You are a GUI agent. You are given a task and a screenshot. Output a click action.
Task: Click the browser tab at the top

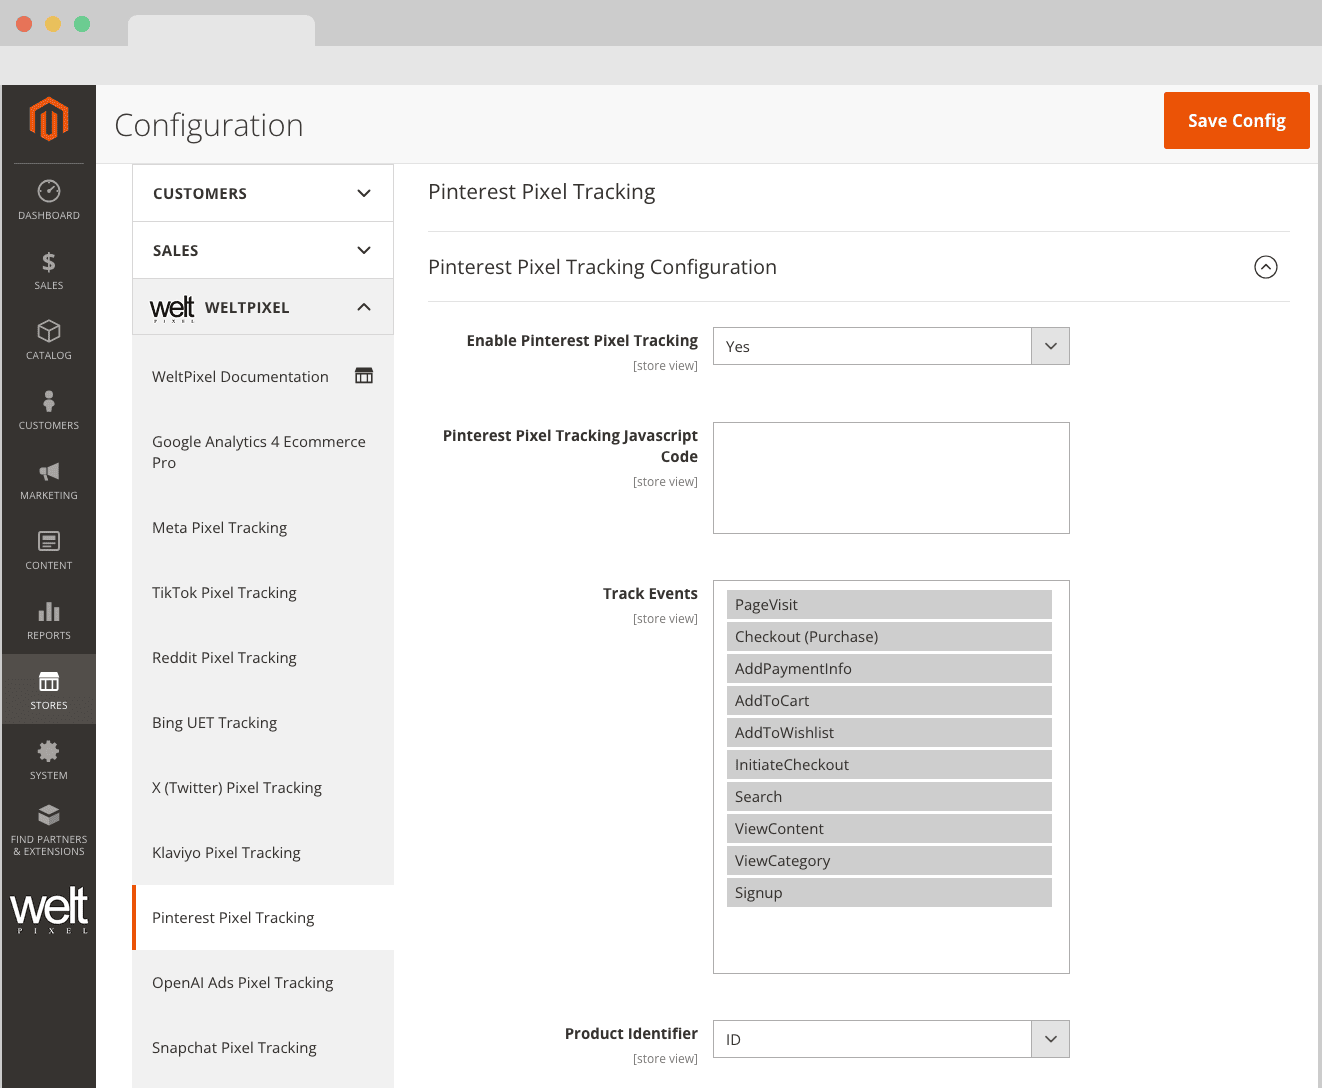coord(221,31)
